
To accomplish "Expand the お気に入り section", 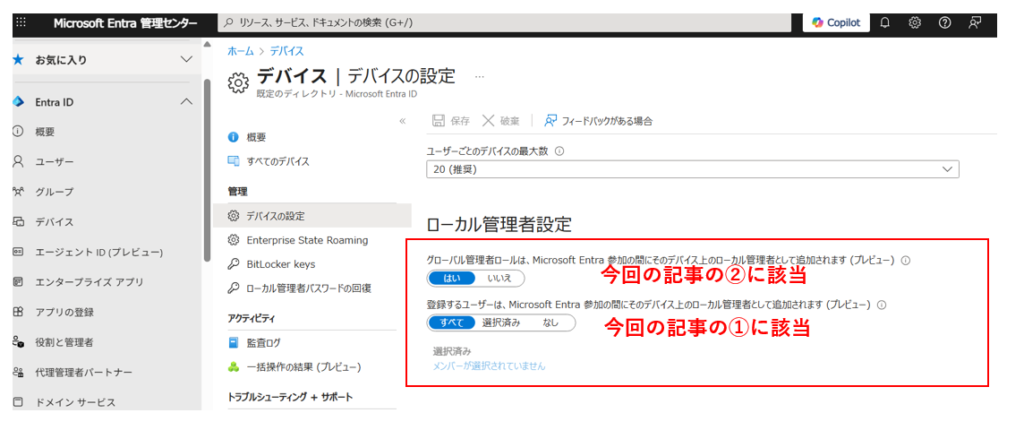I will coord(186,60).
